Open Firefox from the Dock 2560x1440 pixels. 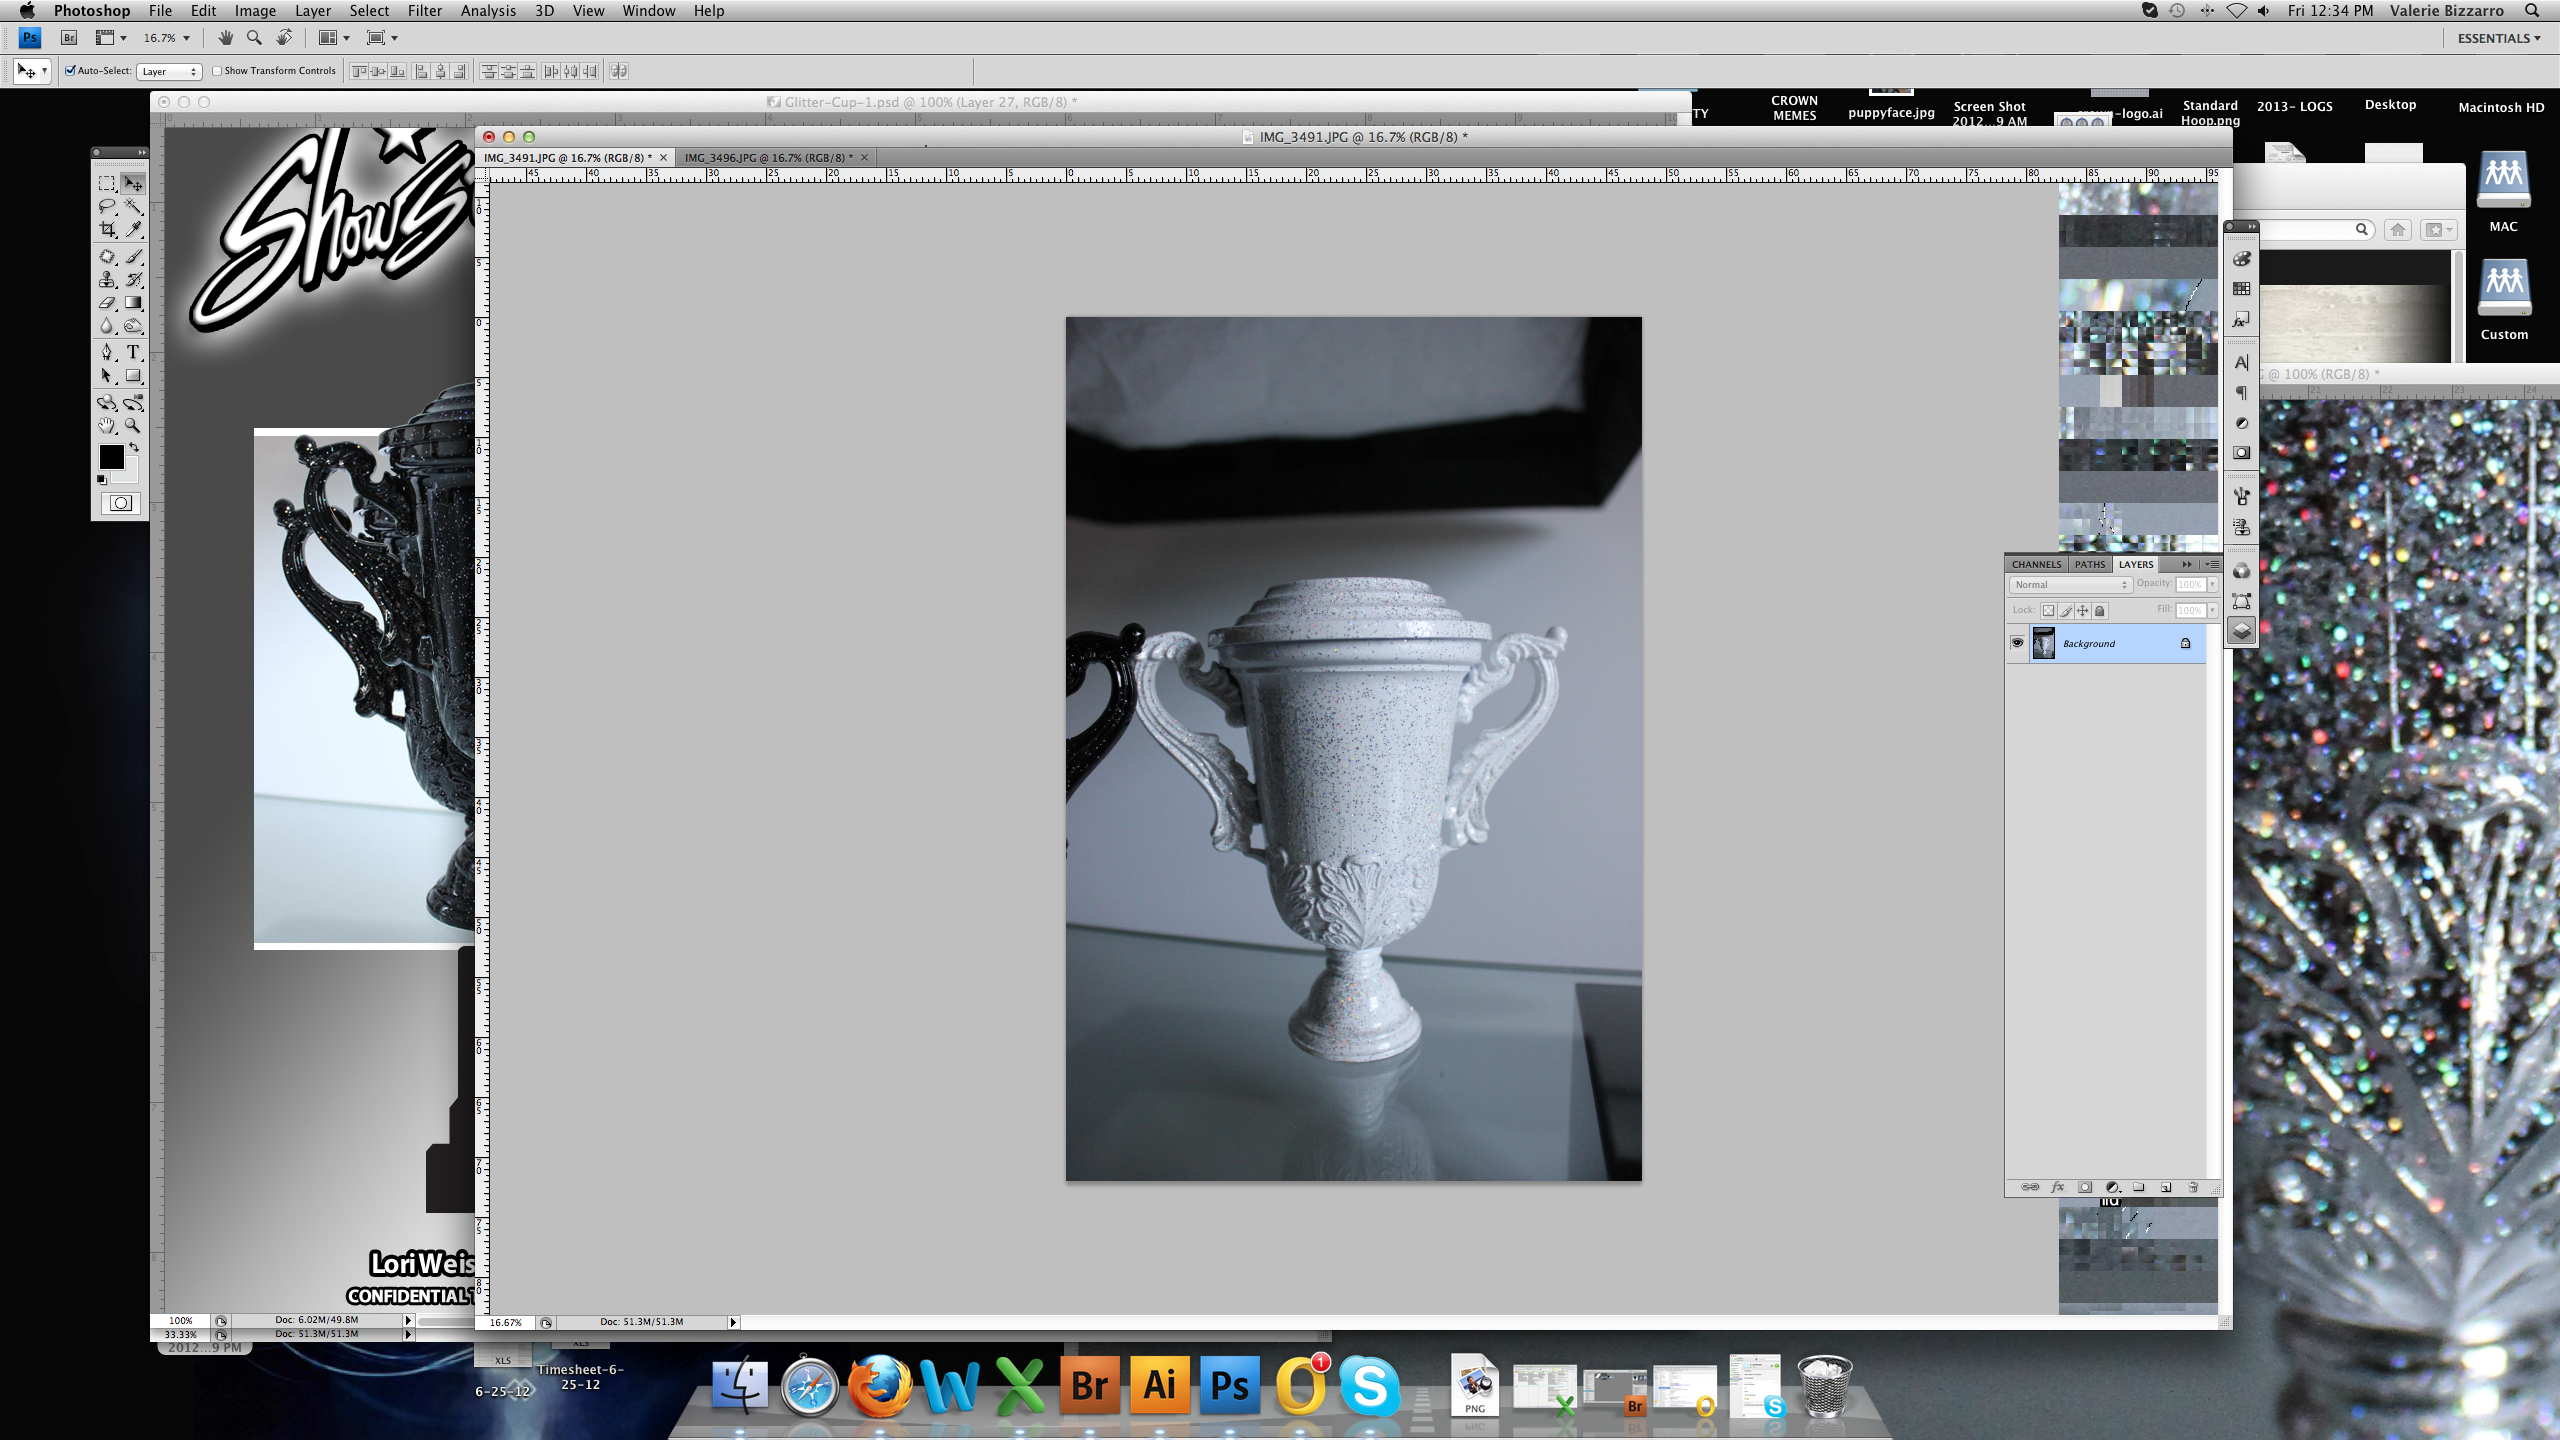tap(879, 1386)
